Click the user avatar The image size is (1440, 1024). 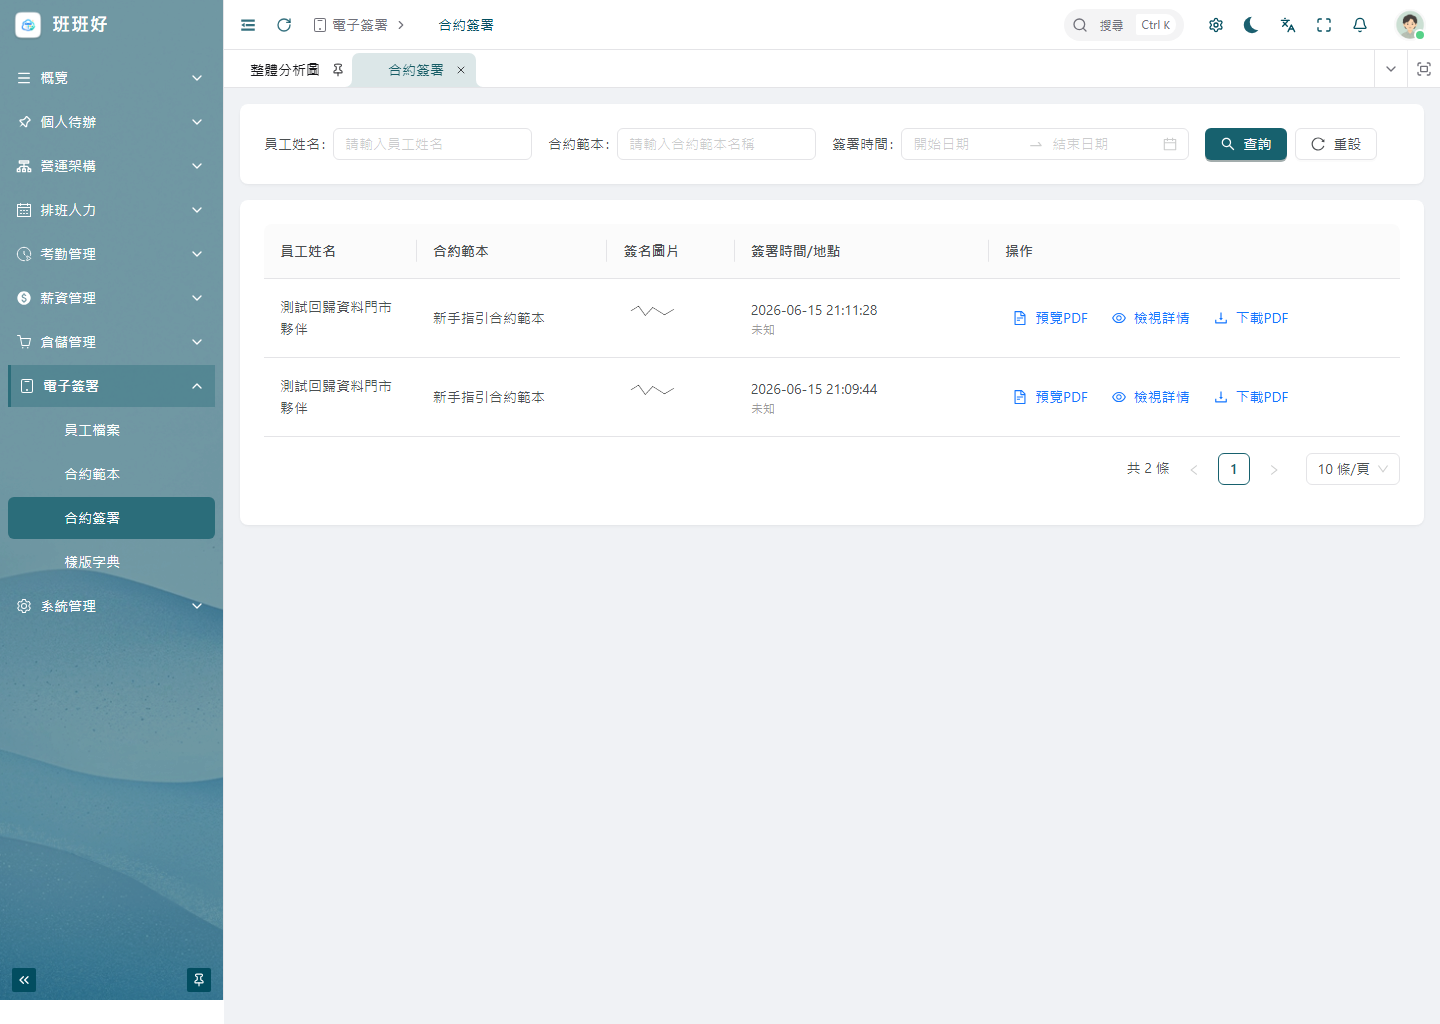(x=1410, y=25)
